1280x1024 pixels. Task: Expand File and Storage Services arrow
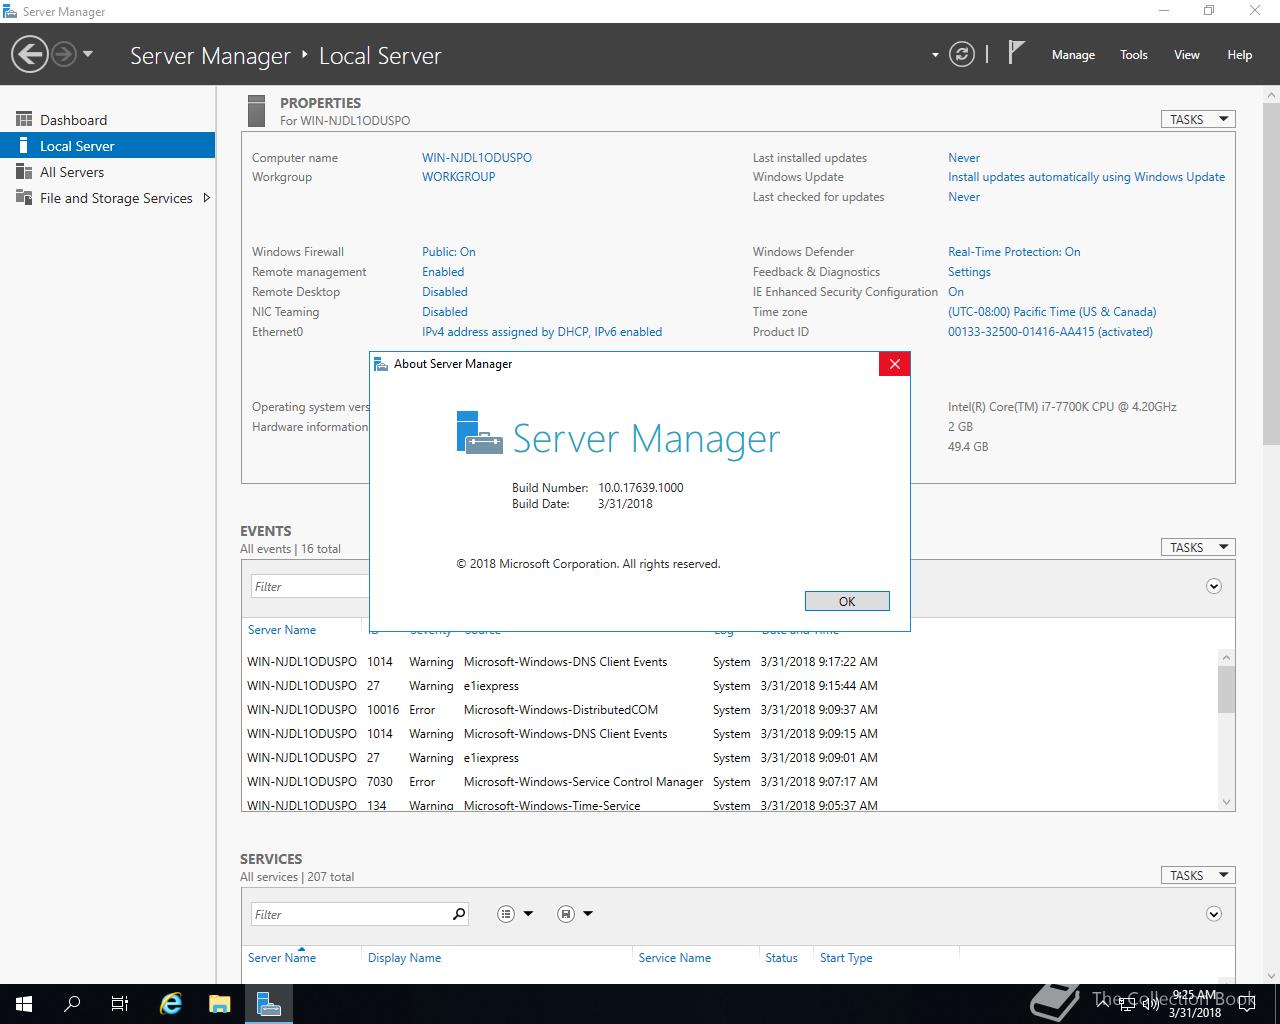pyautogui.click(x=206, y=197)
